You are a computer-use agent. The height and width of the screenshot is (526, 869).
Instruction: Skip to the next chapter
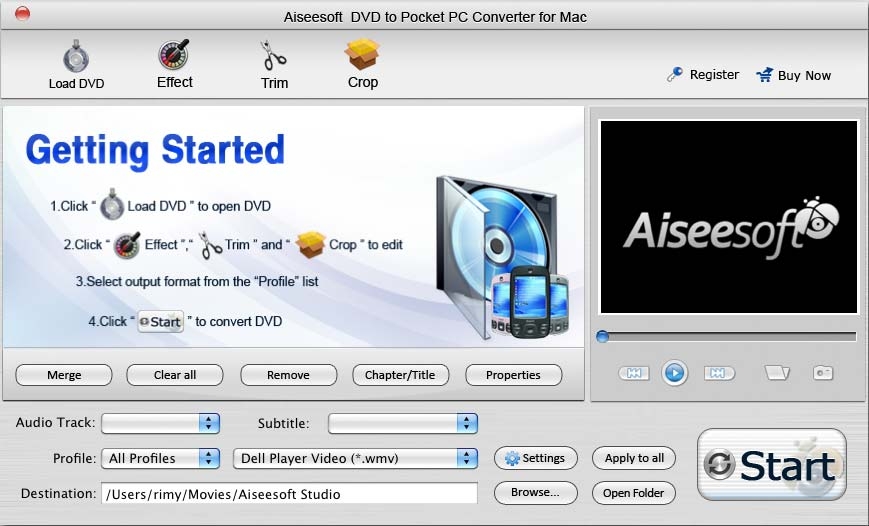click(716, 373)
